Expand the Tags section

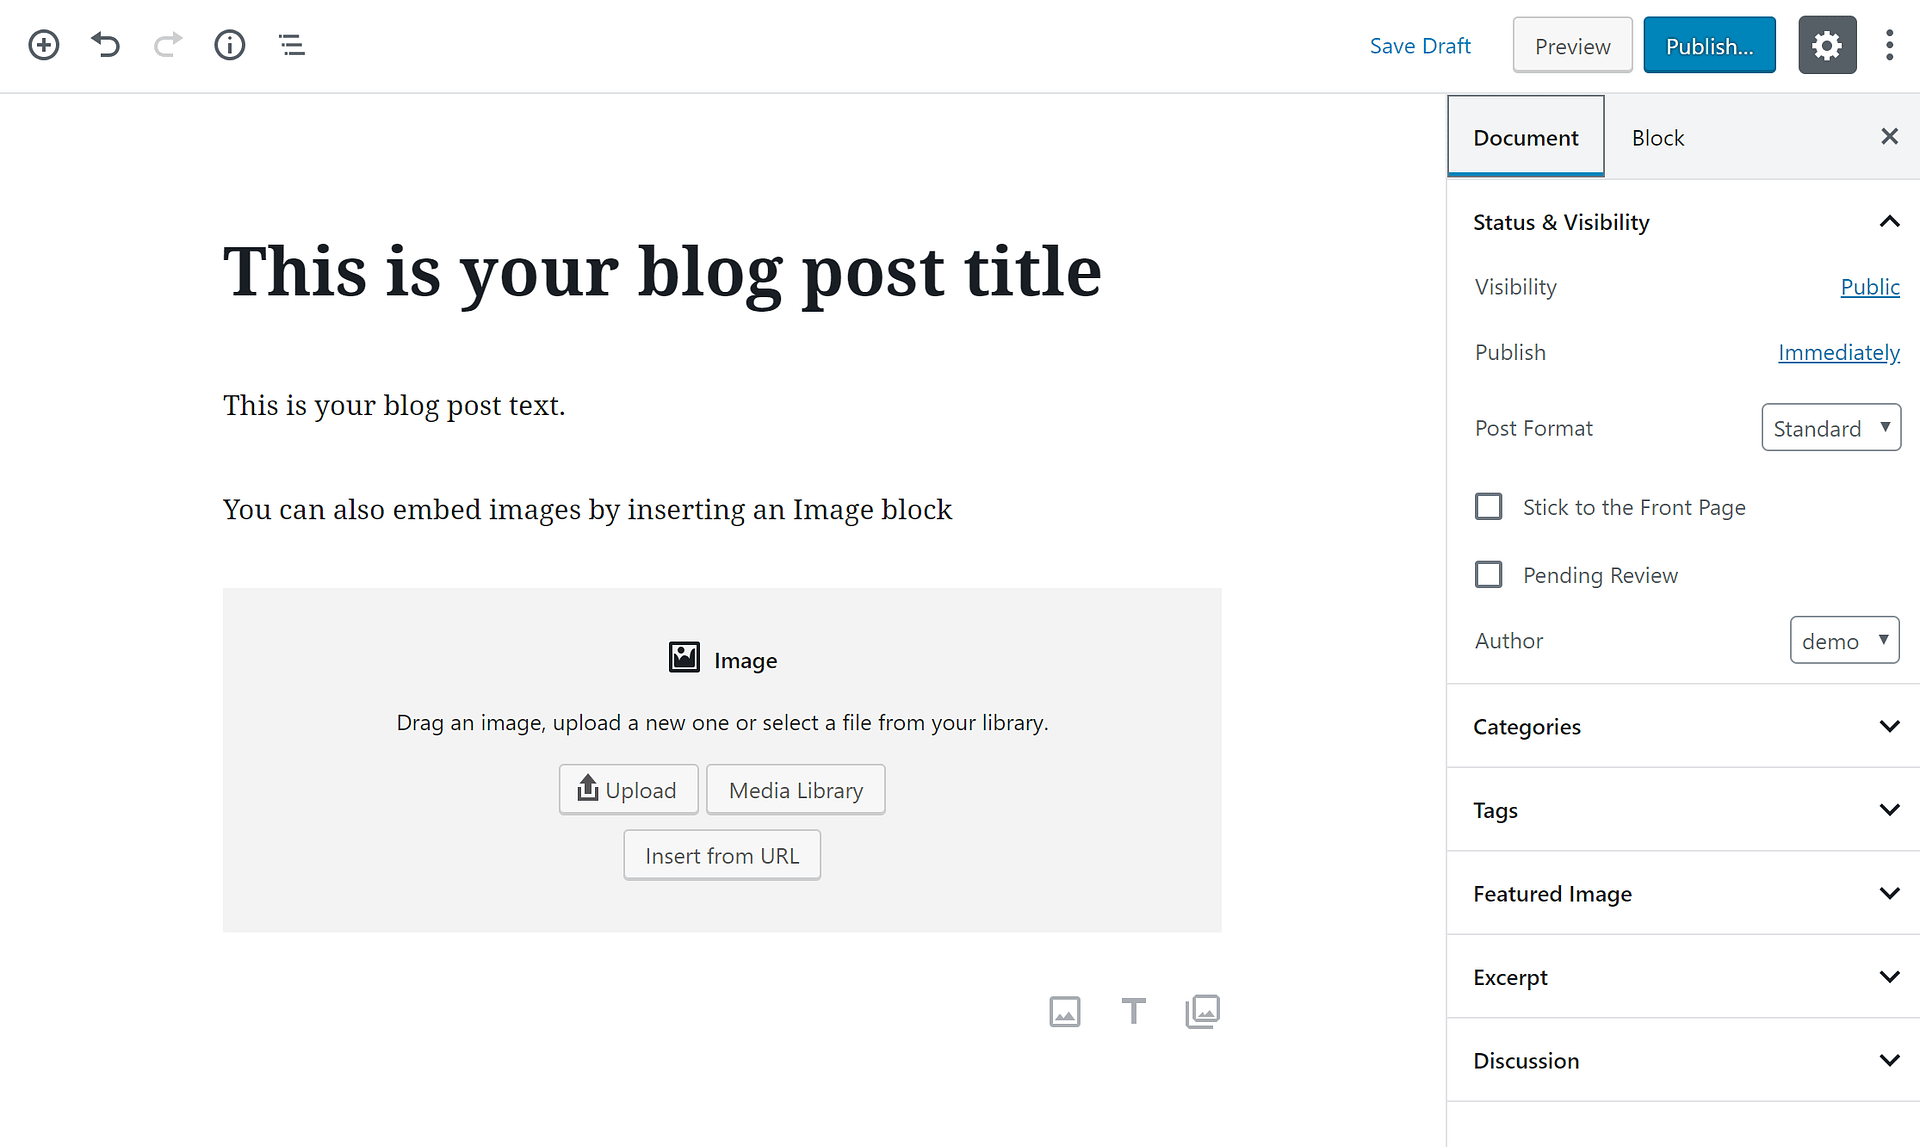(1889, 810)
